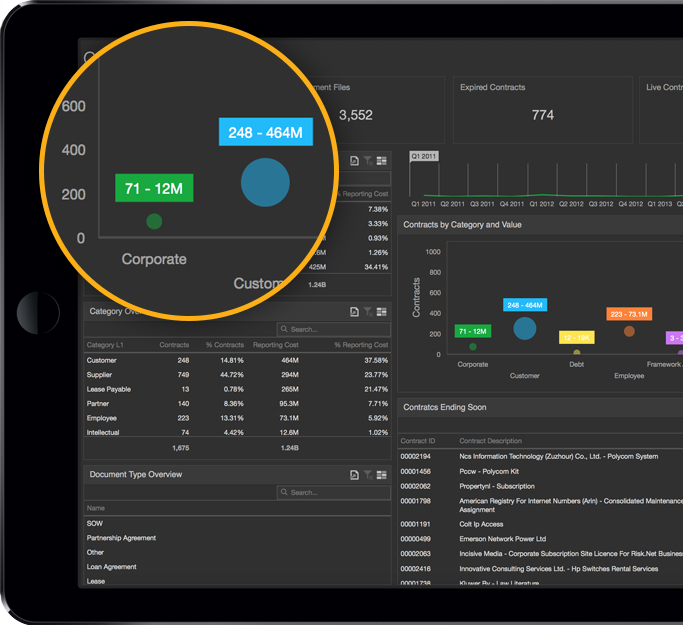683x625 pixels.
Task: Click the clear-filter funnel in the topmost table panel
Action: click(368, 161)
